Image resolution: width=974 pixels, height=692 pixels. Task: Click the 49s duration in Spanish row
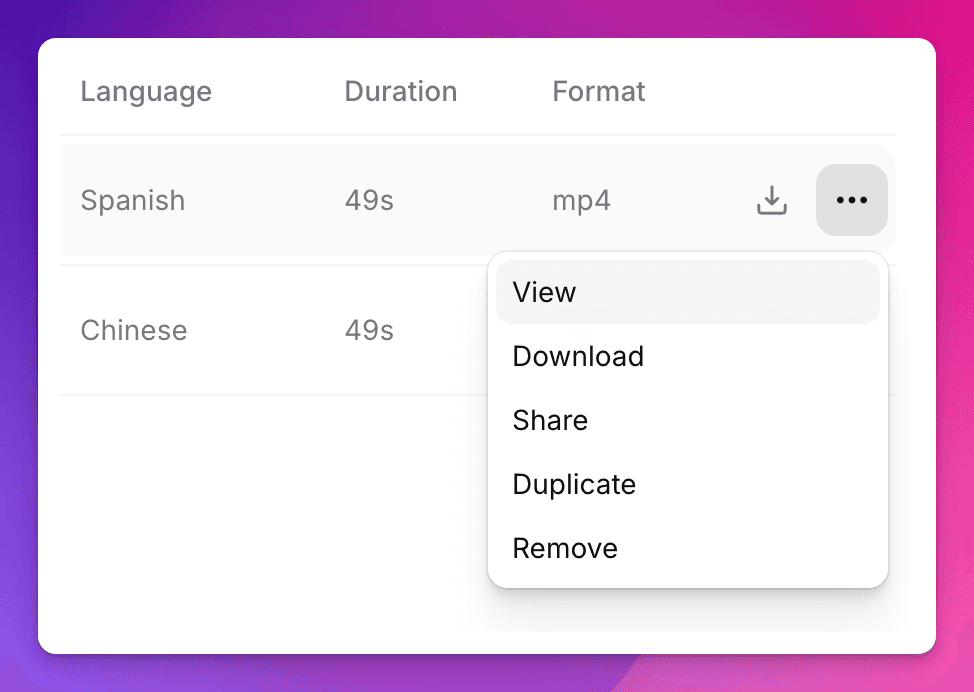[369, 200]
